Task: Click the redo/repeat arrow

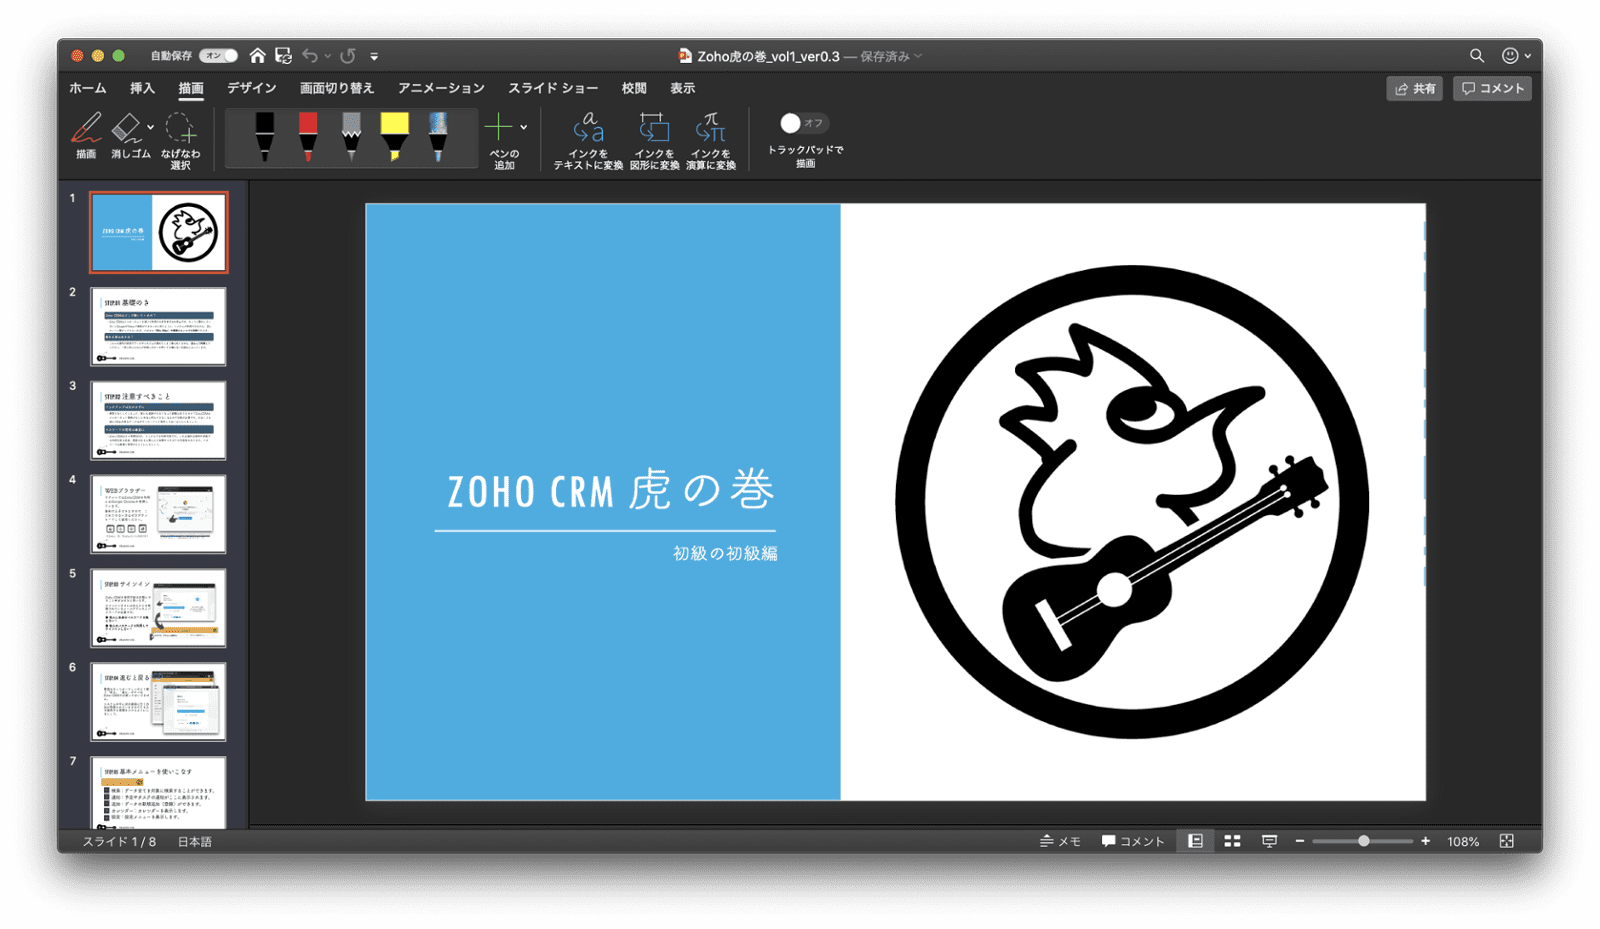Action: [x=348, y=56]
